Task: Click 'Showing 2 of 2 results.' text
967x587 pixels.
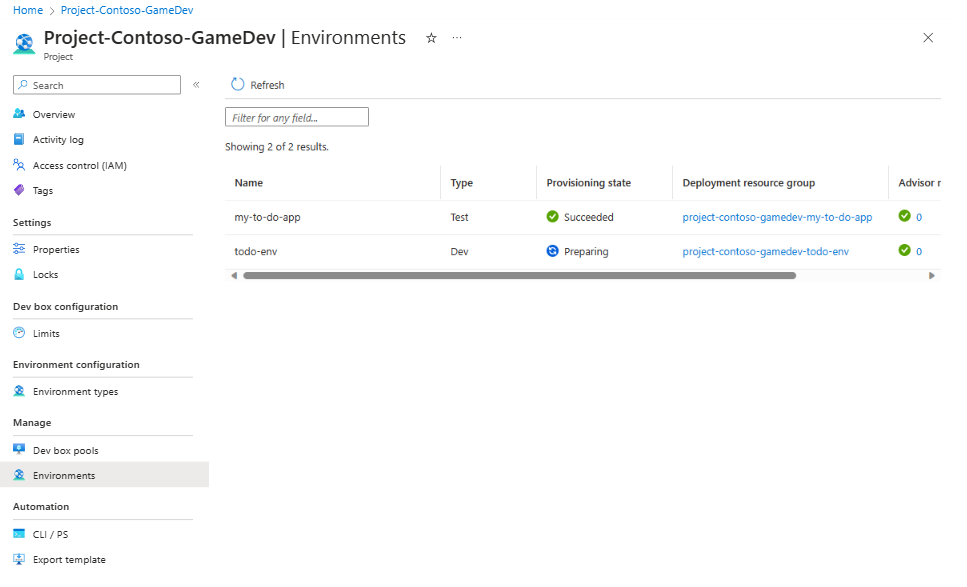Action: coord(276,147)
